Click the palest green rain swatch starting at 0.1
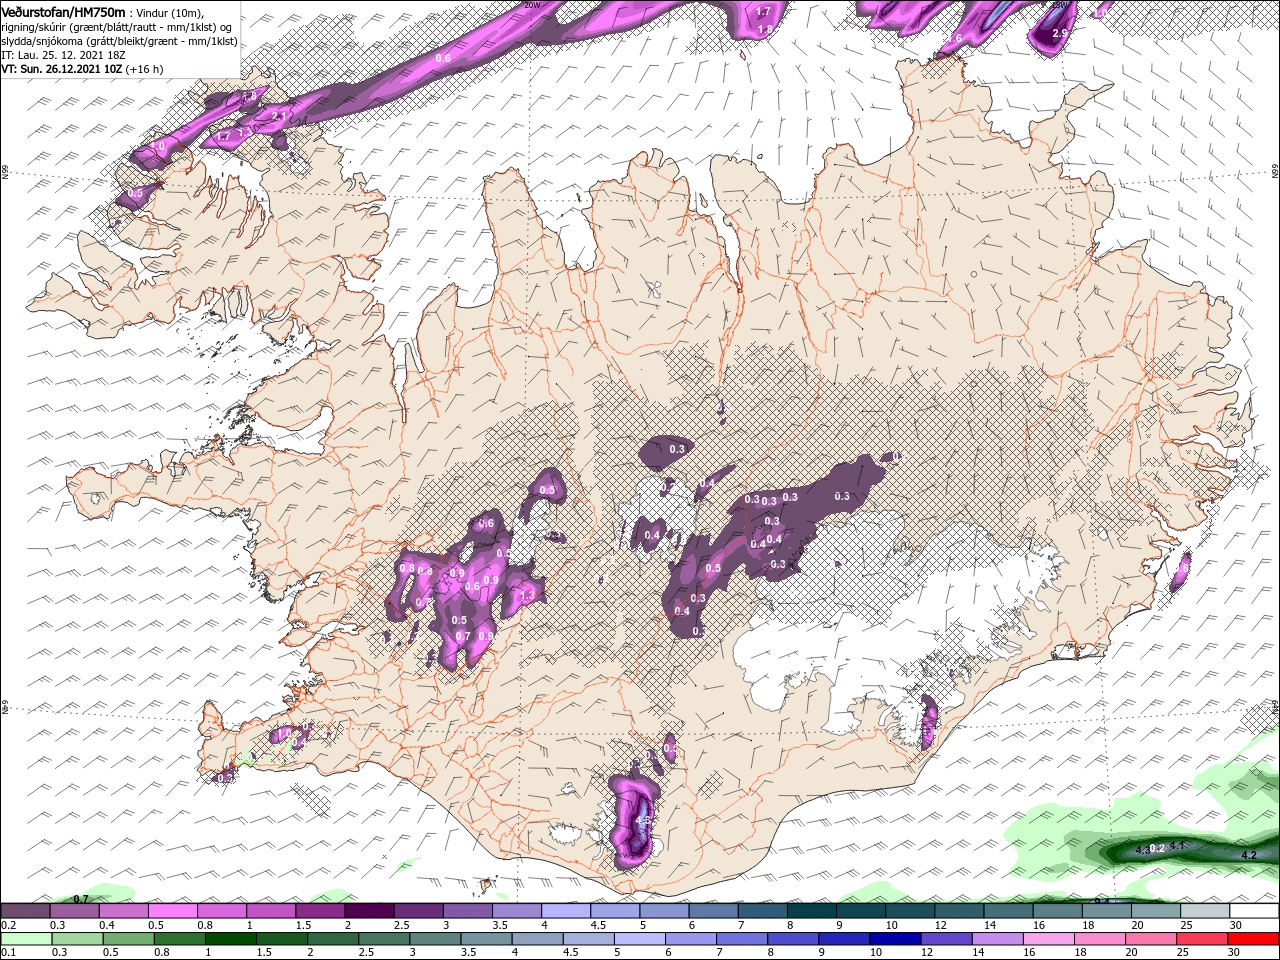 [26, 939]
